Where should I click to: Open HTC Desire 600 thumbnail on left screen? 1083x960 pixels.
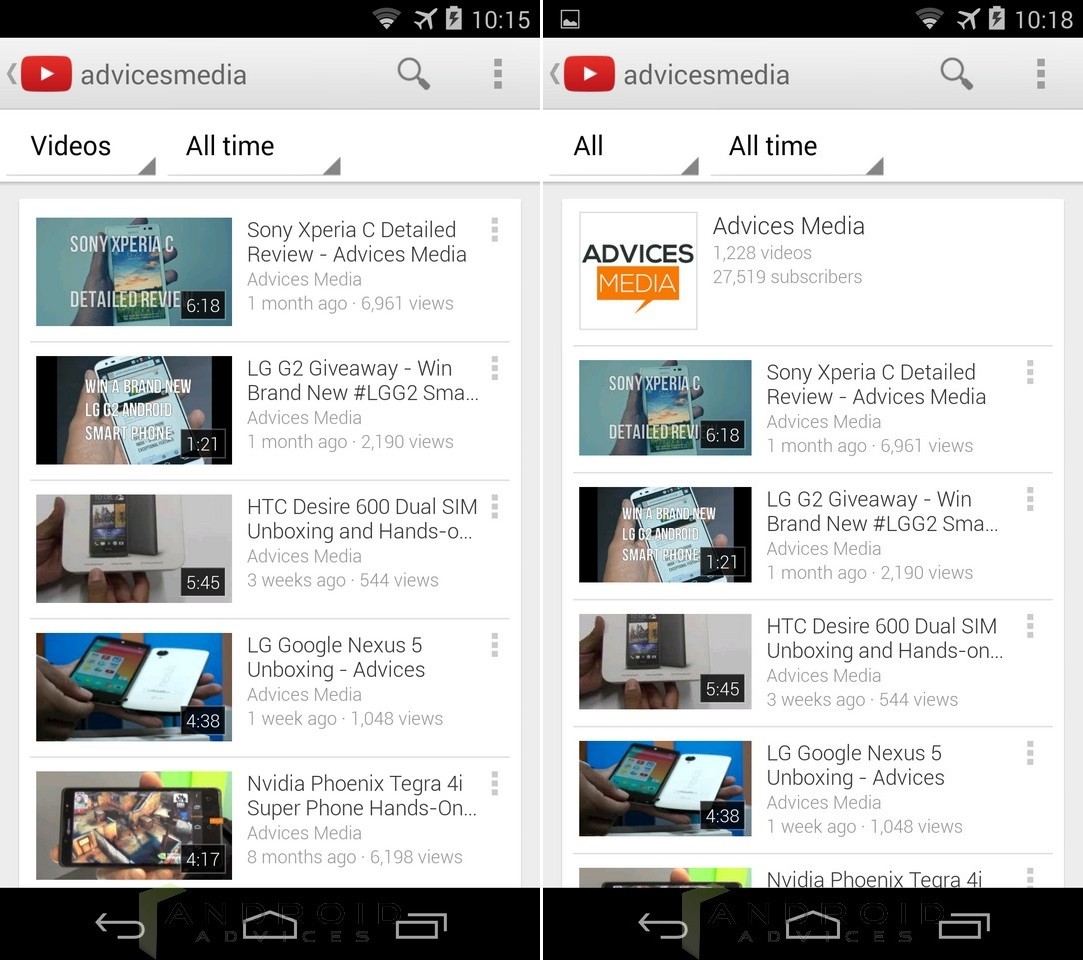(134, 548)
